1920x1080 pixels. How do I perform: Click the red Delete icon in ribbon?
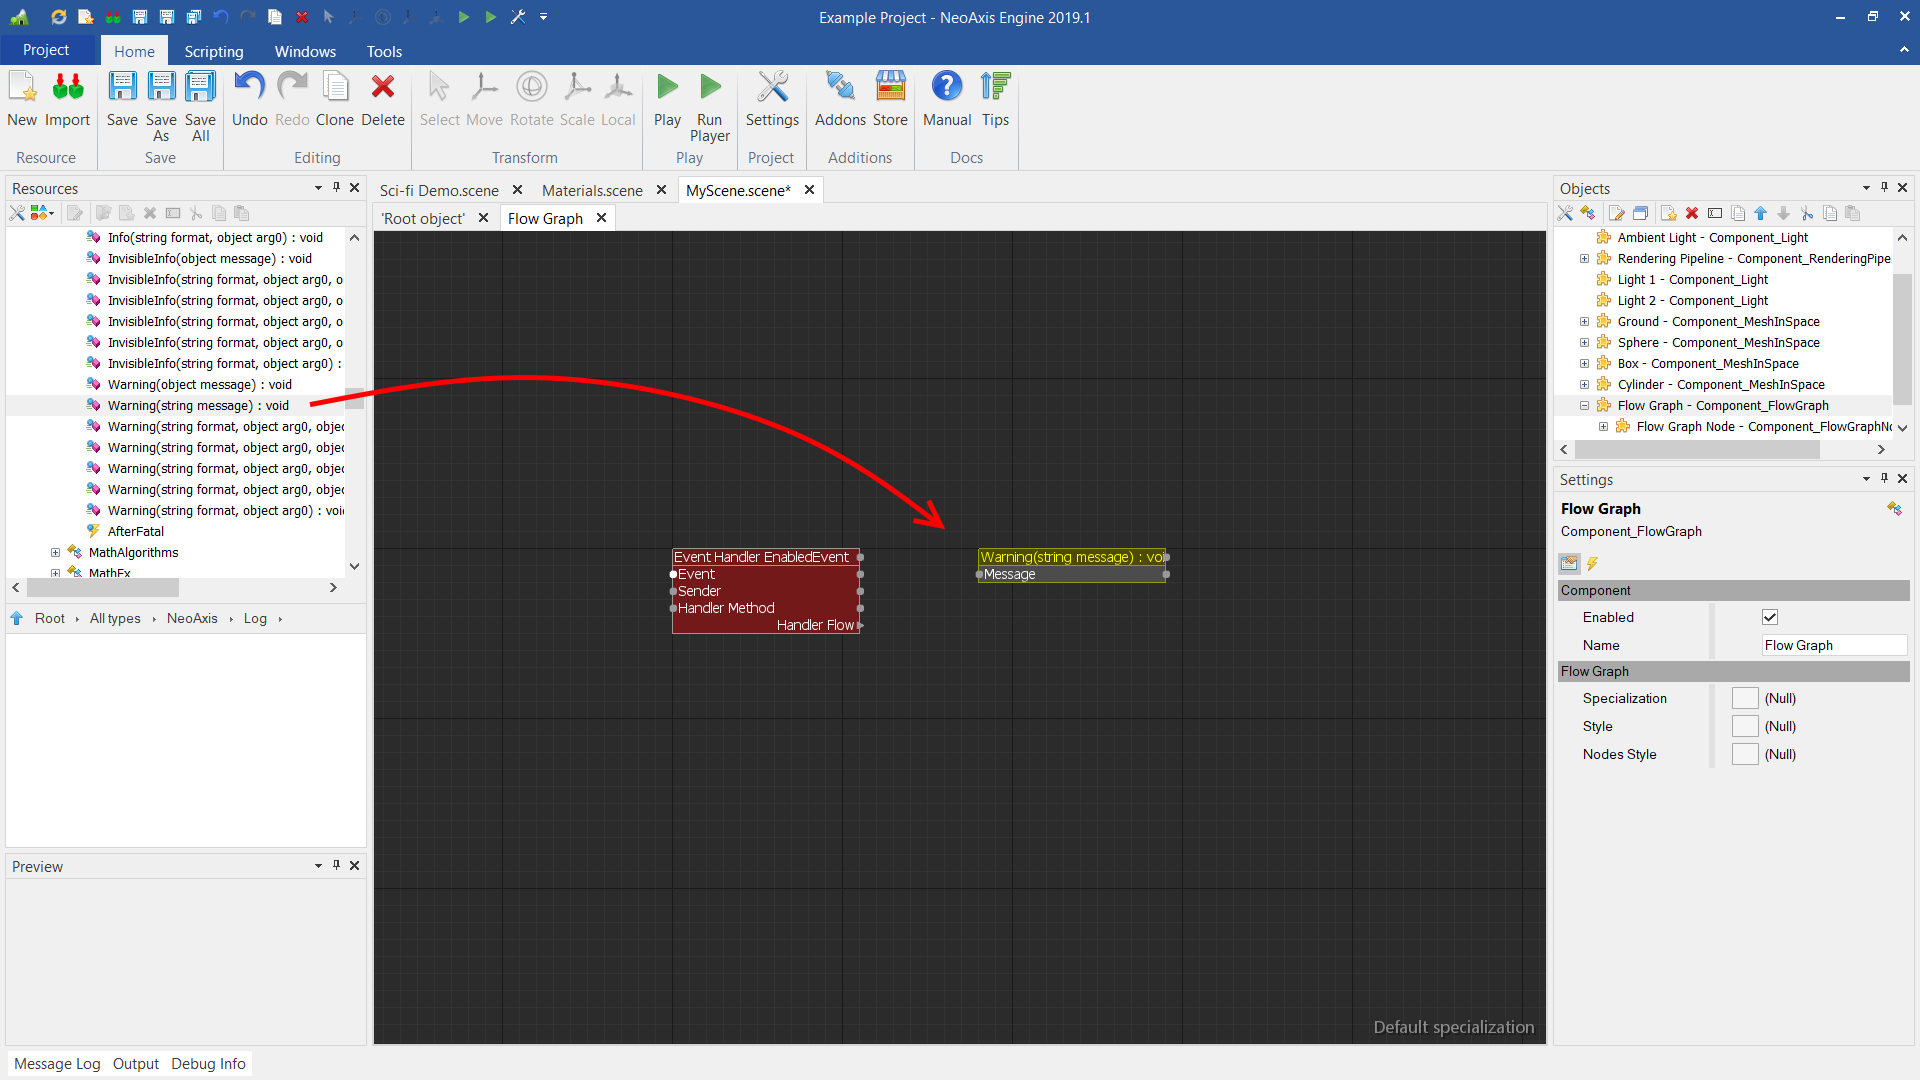click(x=382, y=88)
